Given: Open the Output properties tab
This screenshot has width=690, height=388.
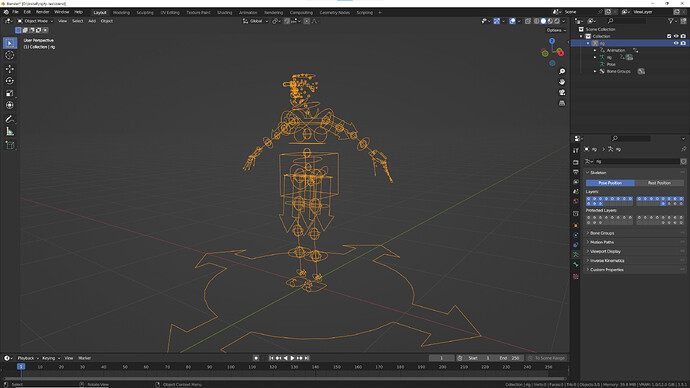Looking at the screenshot, I should click(x=576, y=172).
